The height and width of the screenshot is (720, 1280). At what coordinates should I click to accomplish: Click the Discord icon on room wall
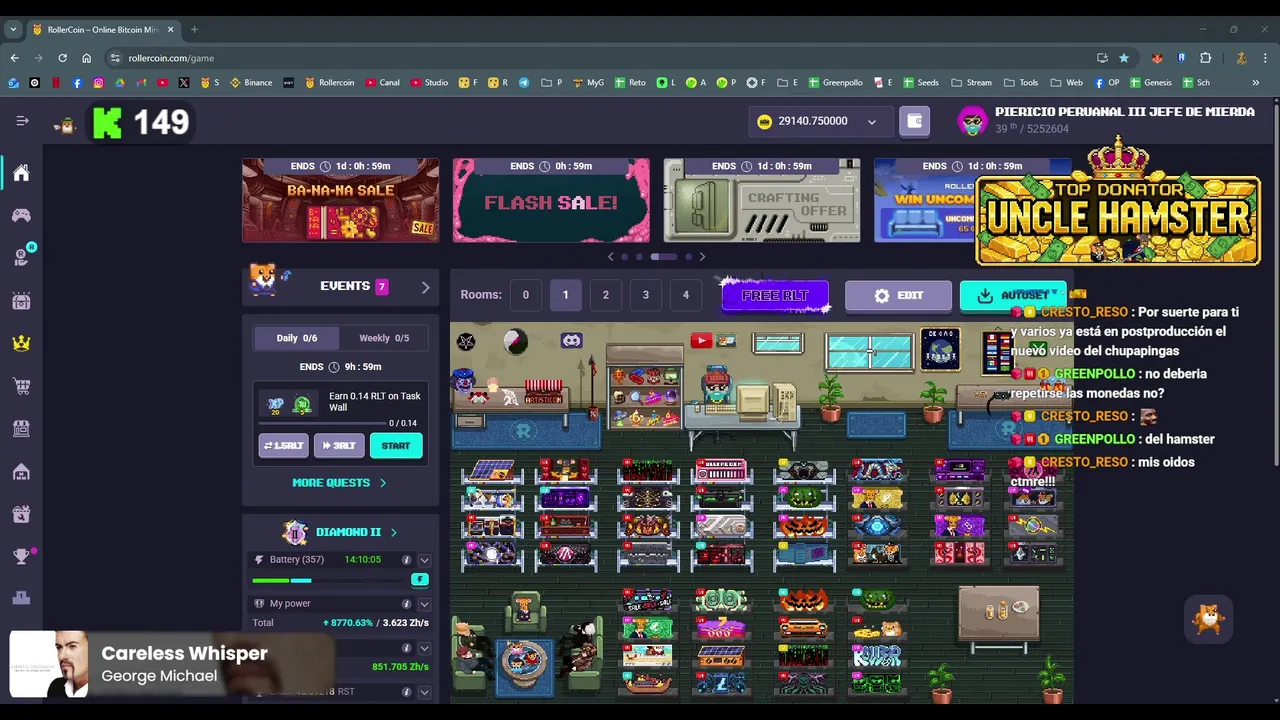(571, 341)
